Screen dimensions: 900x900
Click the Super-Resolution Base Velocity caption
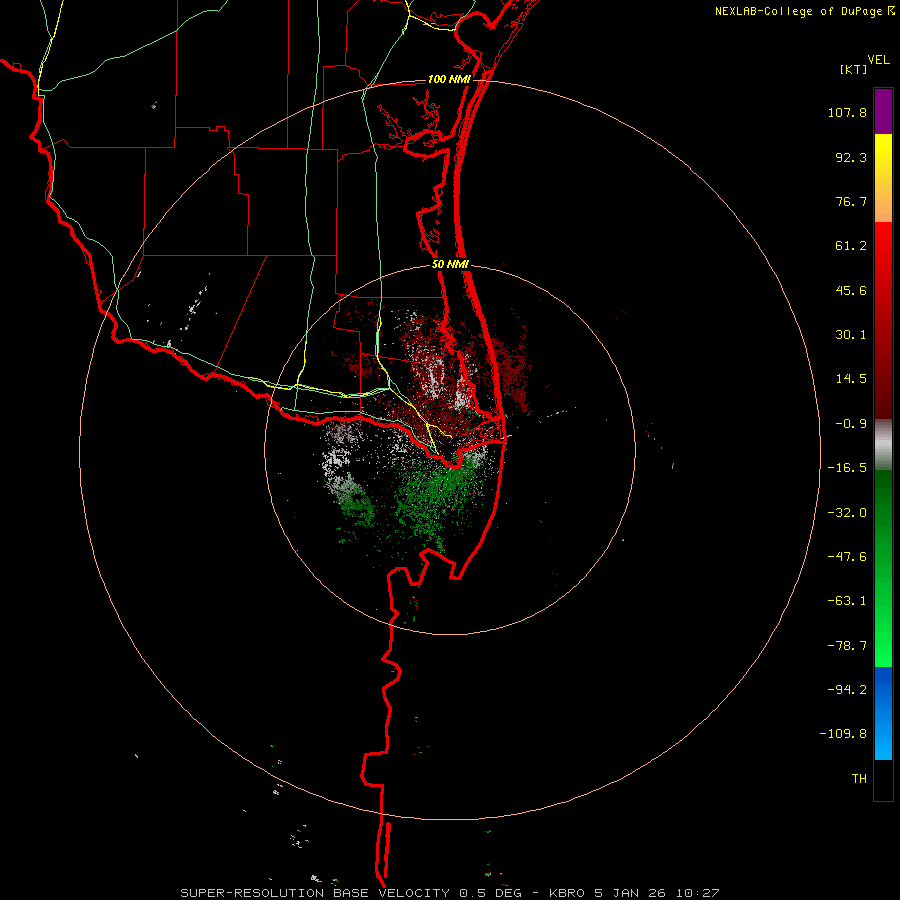point(449,893)
